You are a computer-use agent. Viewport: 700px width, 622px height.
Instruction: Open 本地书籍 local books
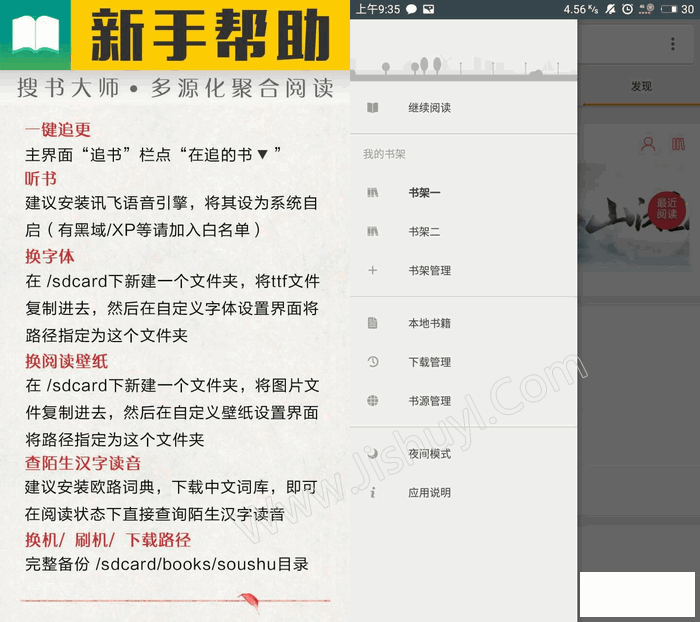coord(463,323)
